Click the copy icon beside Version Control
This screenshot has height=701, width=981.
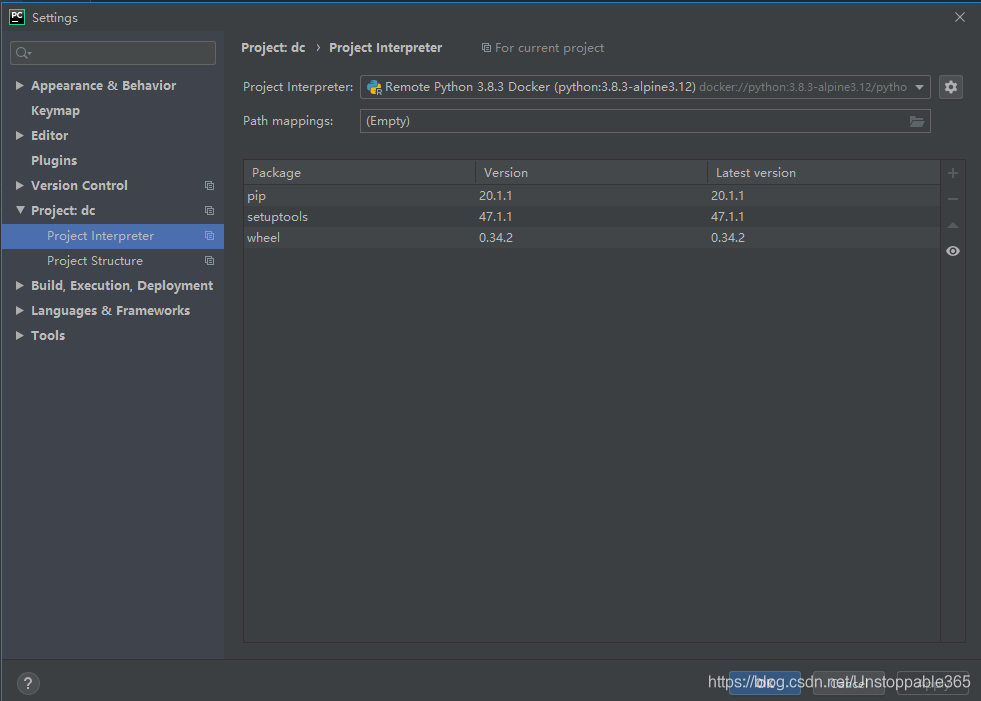coord(210,186)
